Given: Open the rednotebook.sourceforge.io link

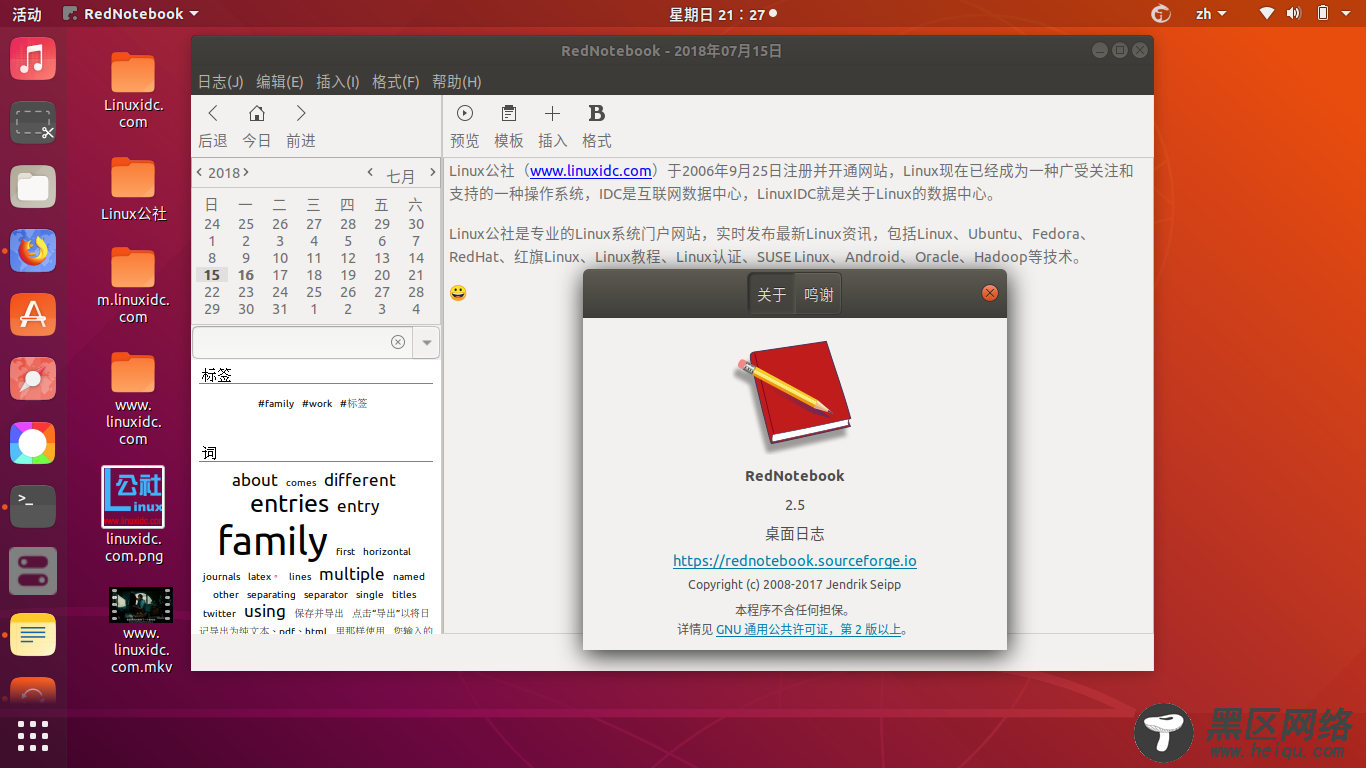Looking at the screenshot, I should point(795,561).
